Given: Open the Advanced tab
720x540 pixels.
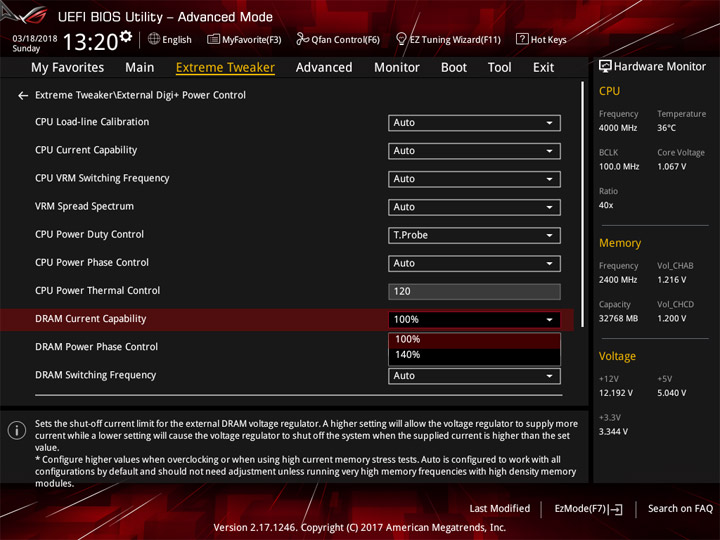Looking at the screenshot, I should [x=324, y=68].
